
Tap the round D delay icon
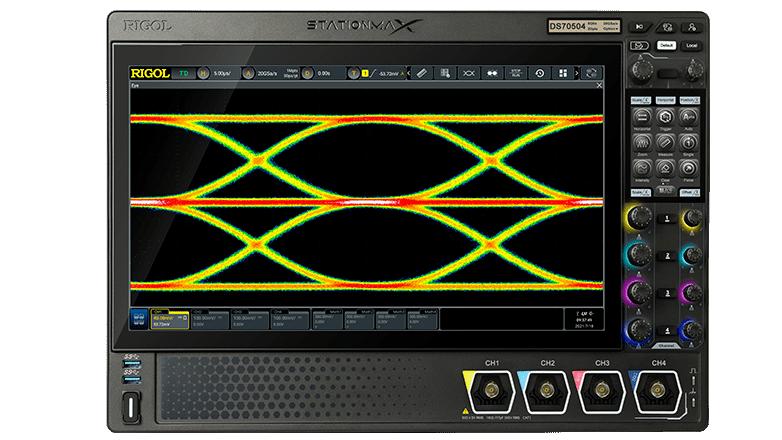pos(308,73)
